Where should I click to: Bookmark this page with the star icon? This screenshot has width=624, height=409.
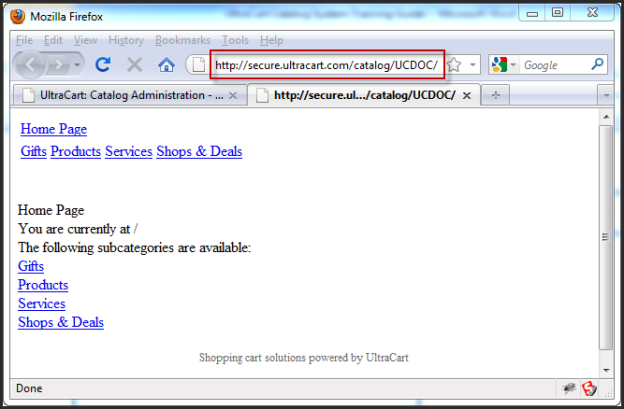(x=454, y=64)
